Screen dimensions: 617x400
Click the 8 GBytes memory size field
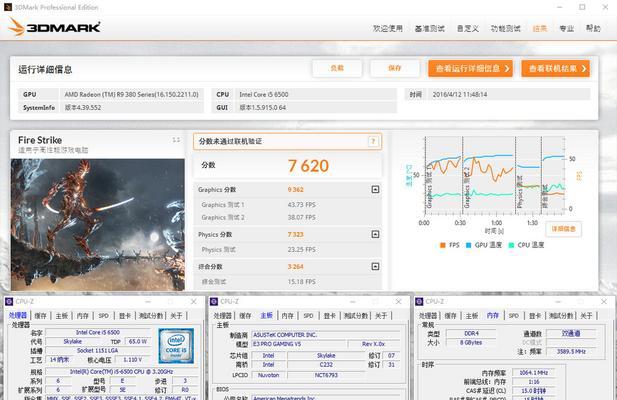click(471, 343)
